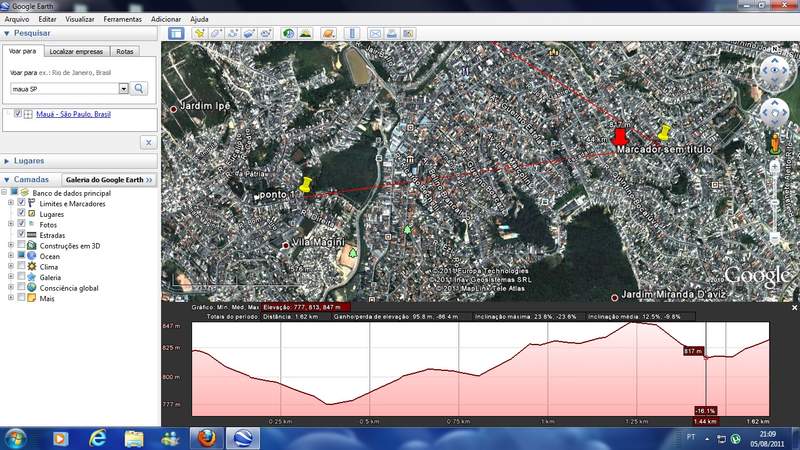This screenshot has height=450, width=800.
Task: Select the Add Image Overlay tool
Action: point(249,34)
